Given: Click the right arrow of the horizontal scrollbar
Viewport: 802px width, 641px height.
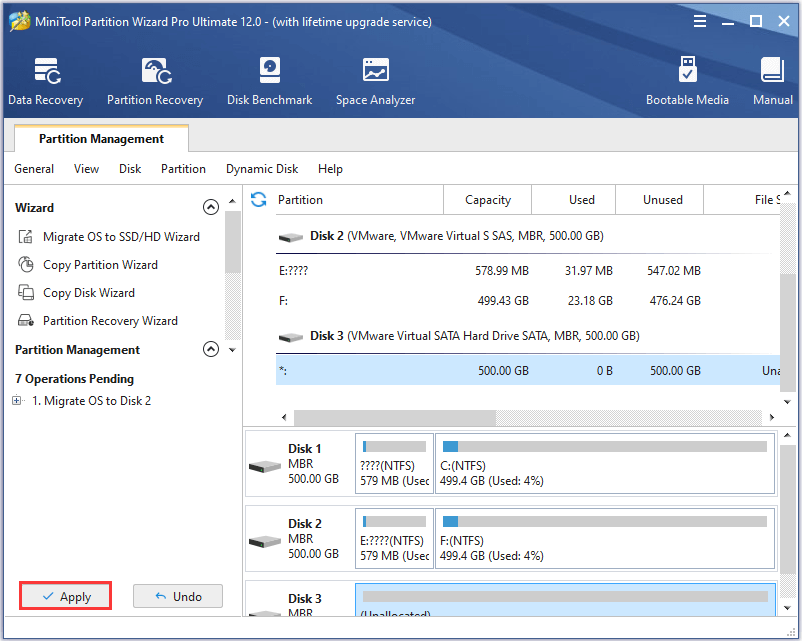Looking at the screenshot, I should (x=772, y=417).
